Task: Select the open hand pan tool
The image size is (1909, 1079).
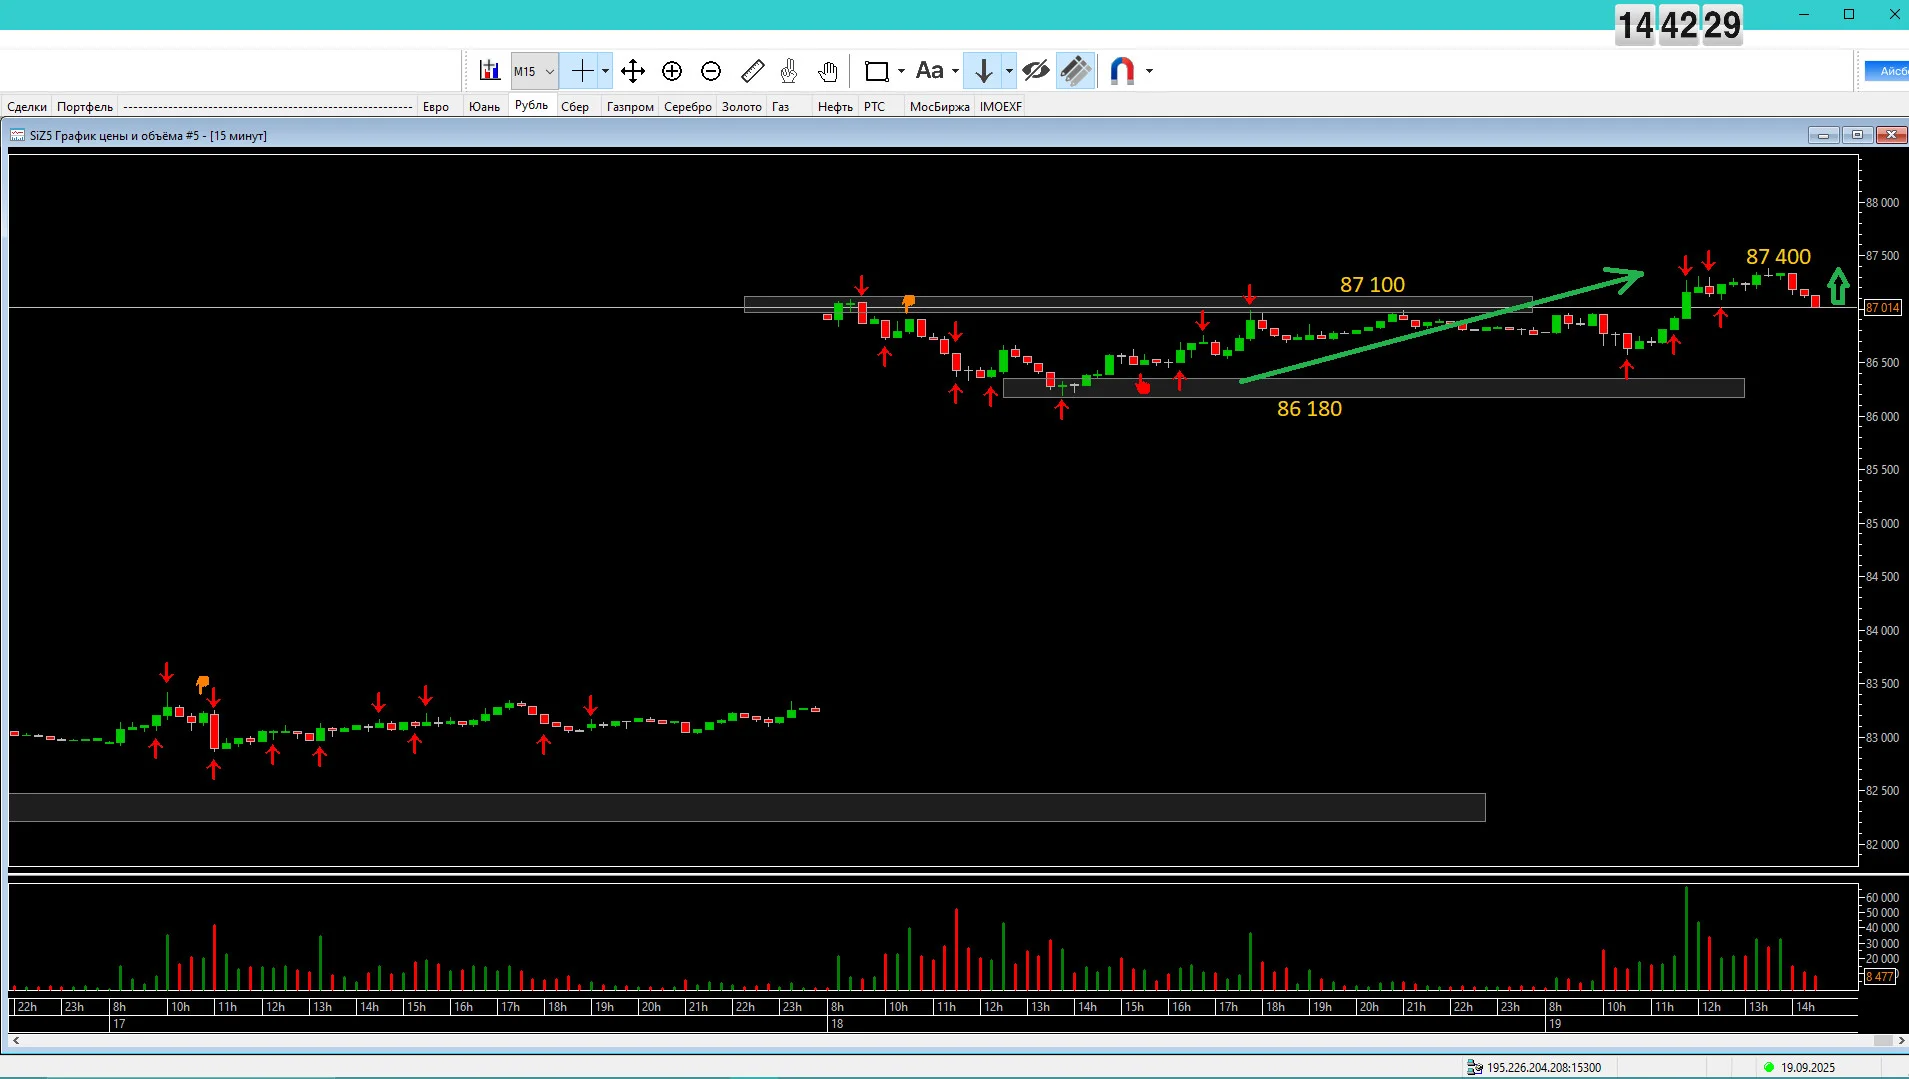Action: pos(828,71)
